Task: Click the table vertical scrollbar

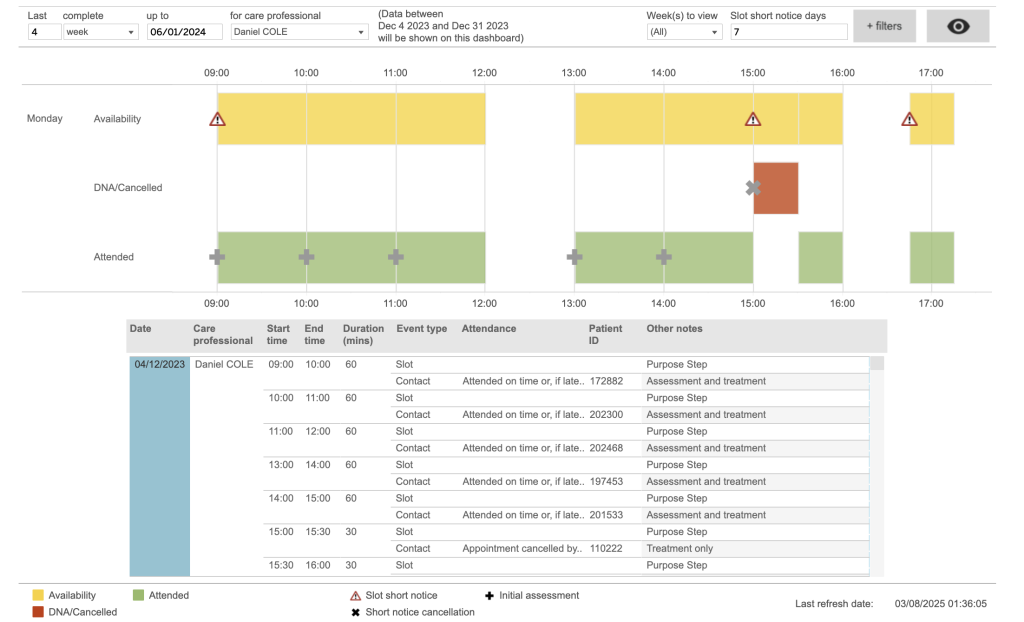Action: coord(876,466)
